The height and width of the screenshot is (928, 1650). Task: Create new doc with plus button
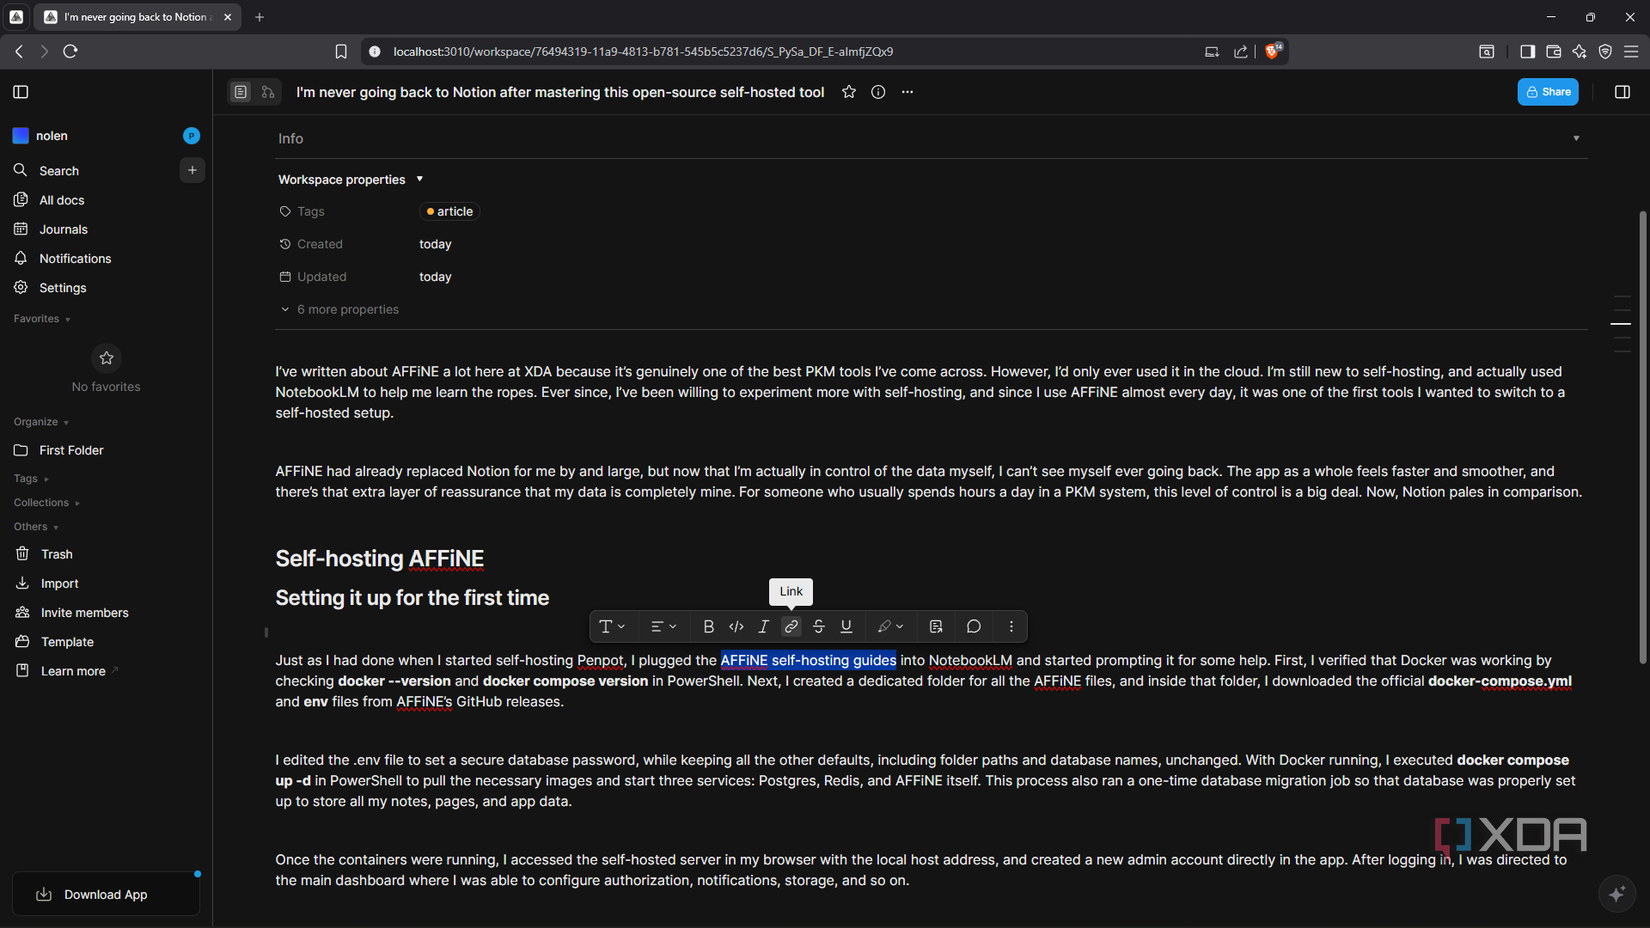point(192,170)
